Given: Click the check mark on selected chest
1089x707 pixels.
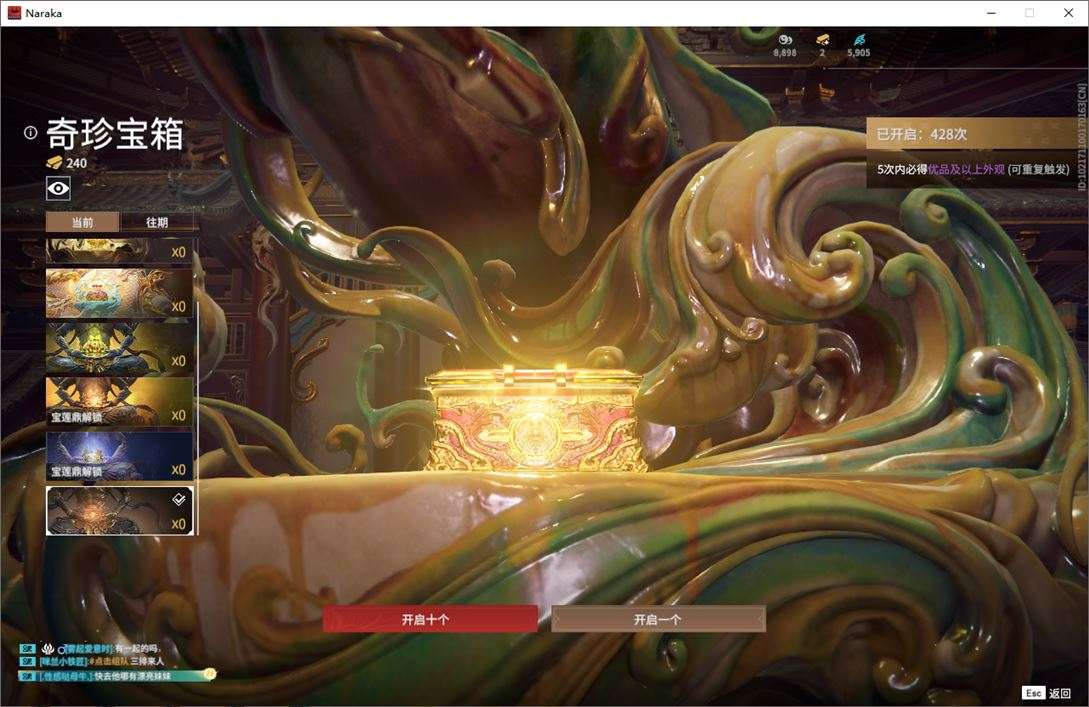Looking at the screenshot, I should (x=178, y=499).
